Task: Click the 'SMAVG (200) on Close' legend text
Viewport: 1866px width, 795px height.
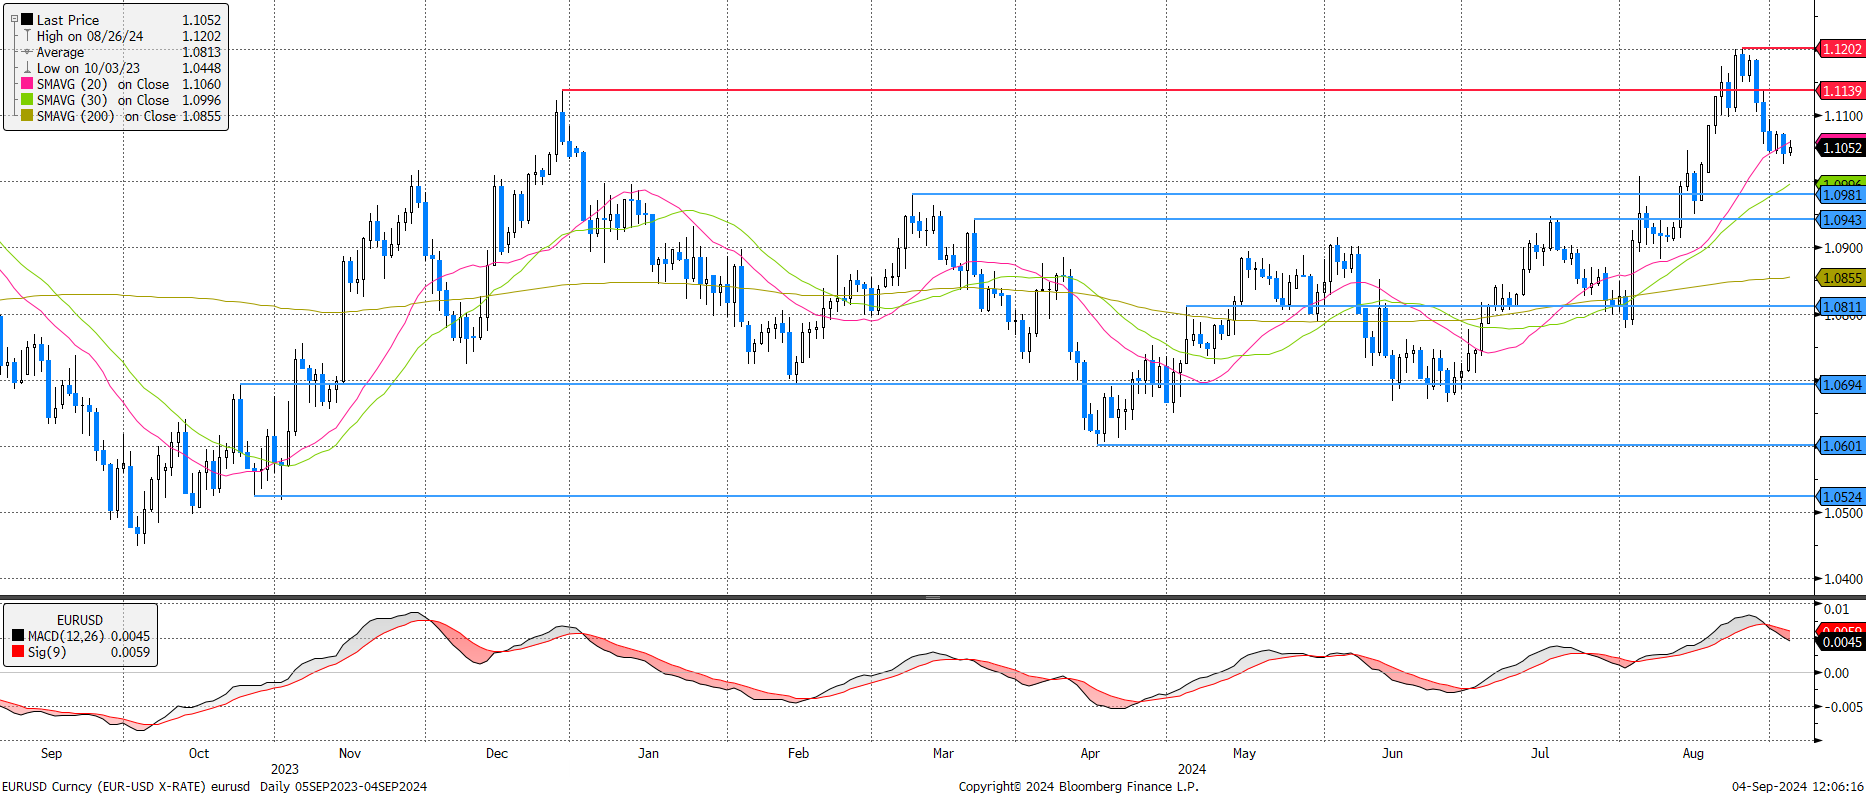Action: tap(106, 116)
